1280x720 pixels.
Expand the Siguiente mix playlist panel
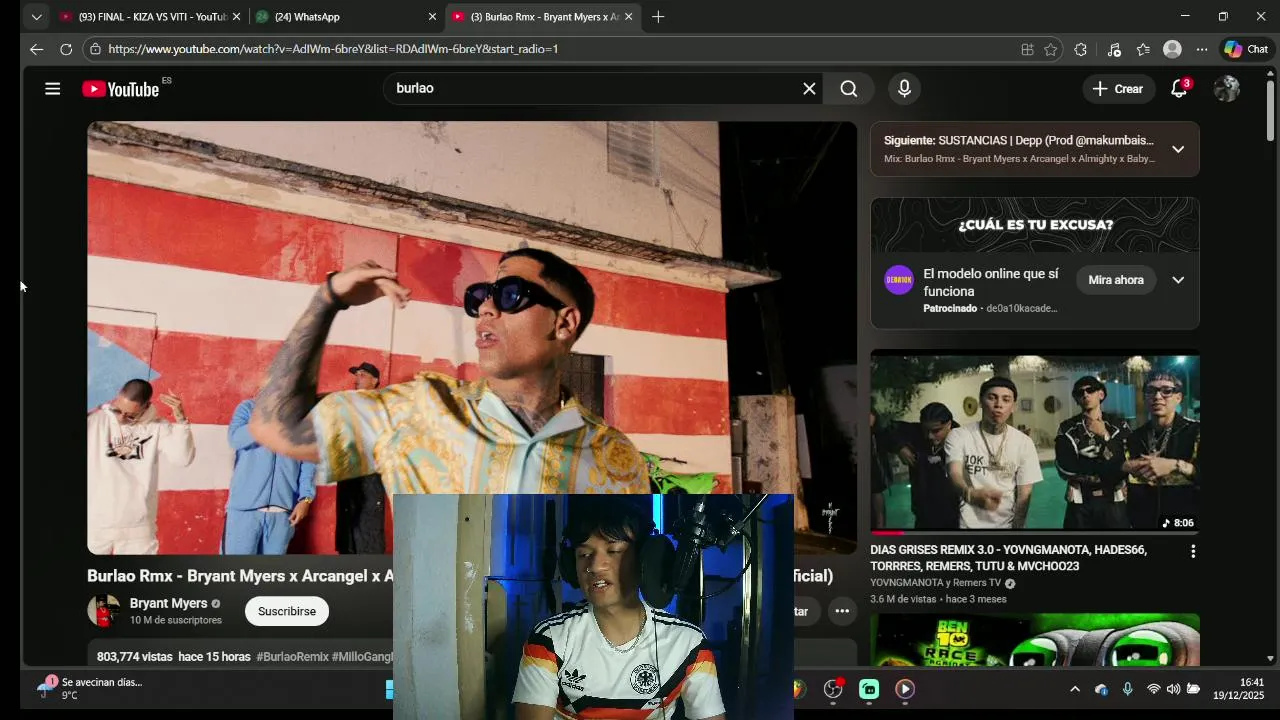tap(1178, 149)
